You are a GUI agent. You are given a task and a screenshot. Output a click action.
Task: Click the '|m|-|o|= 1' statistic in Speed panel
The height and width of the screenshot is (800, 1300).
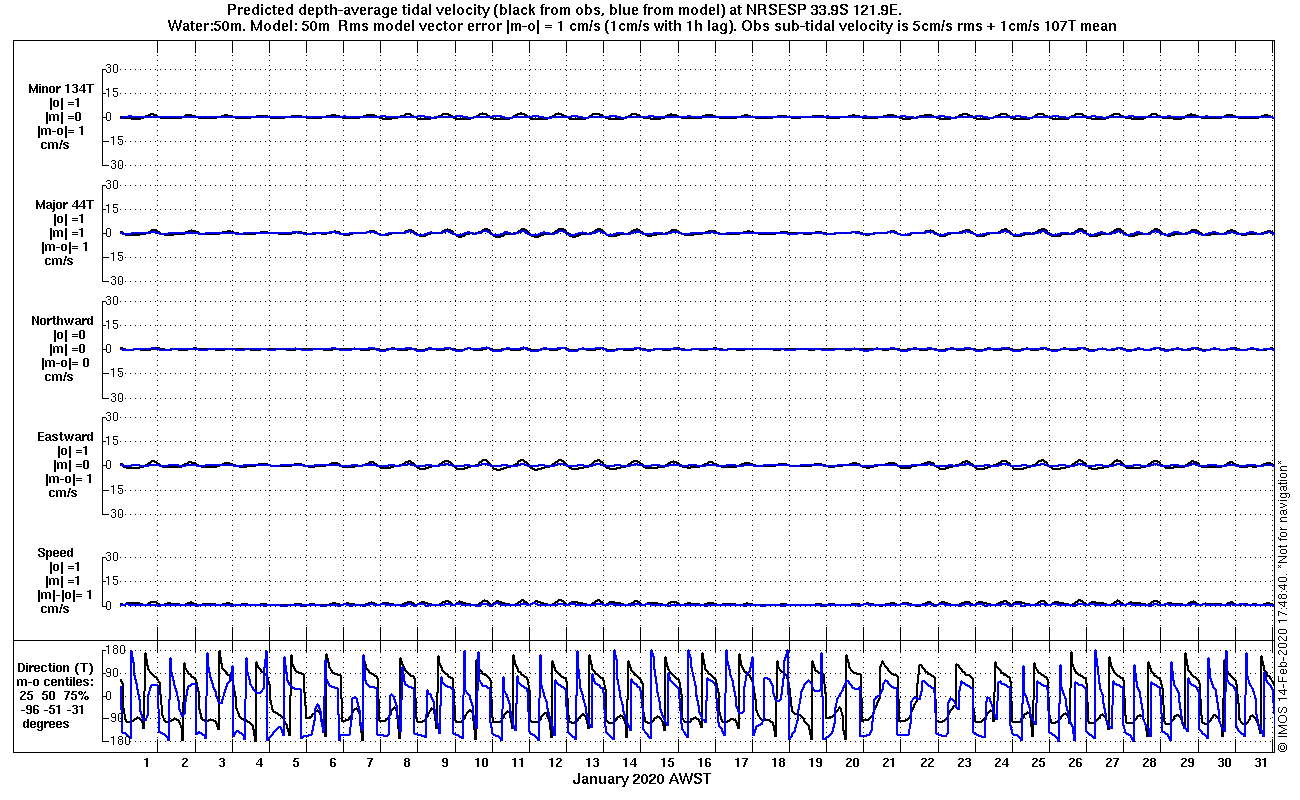point(66,595)
